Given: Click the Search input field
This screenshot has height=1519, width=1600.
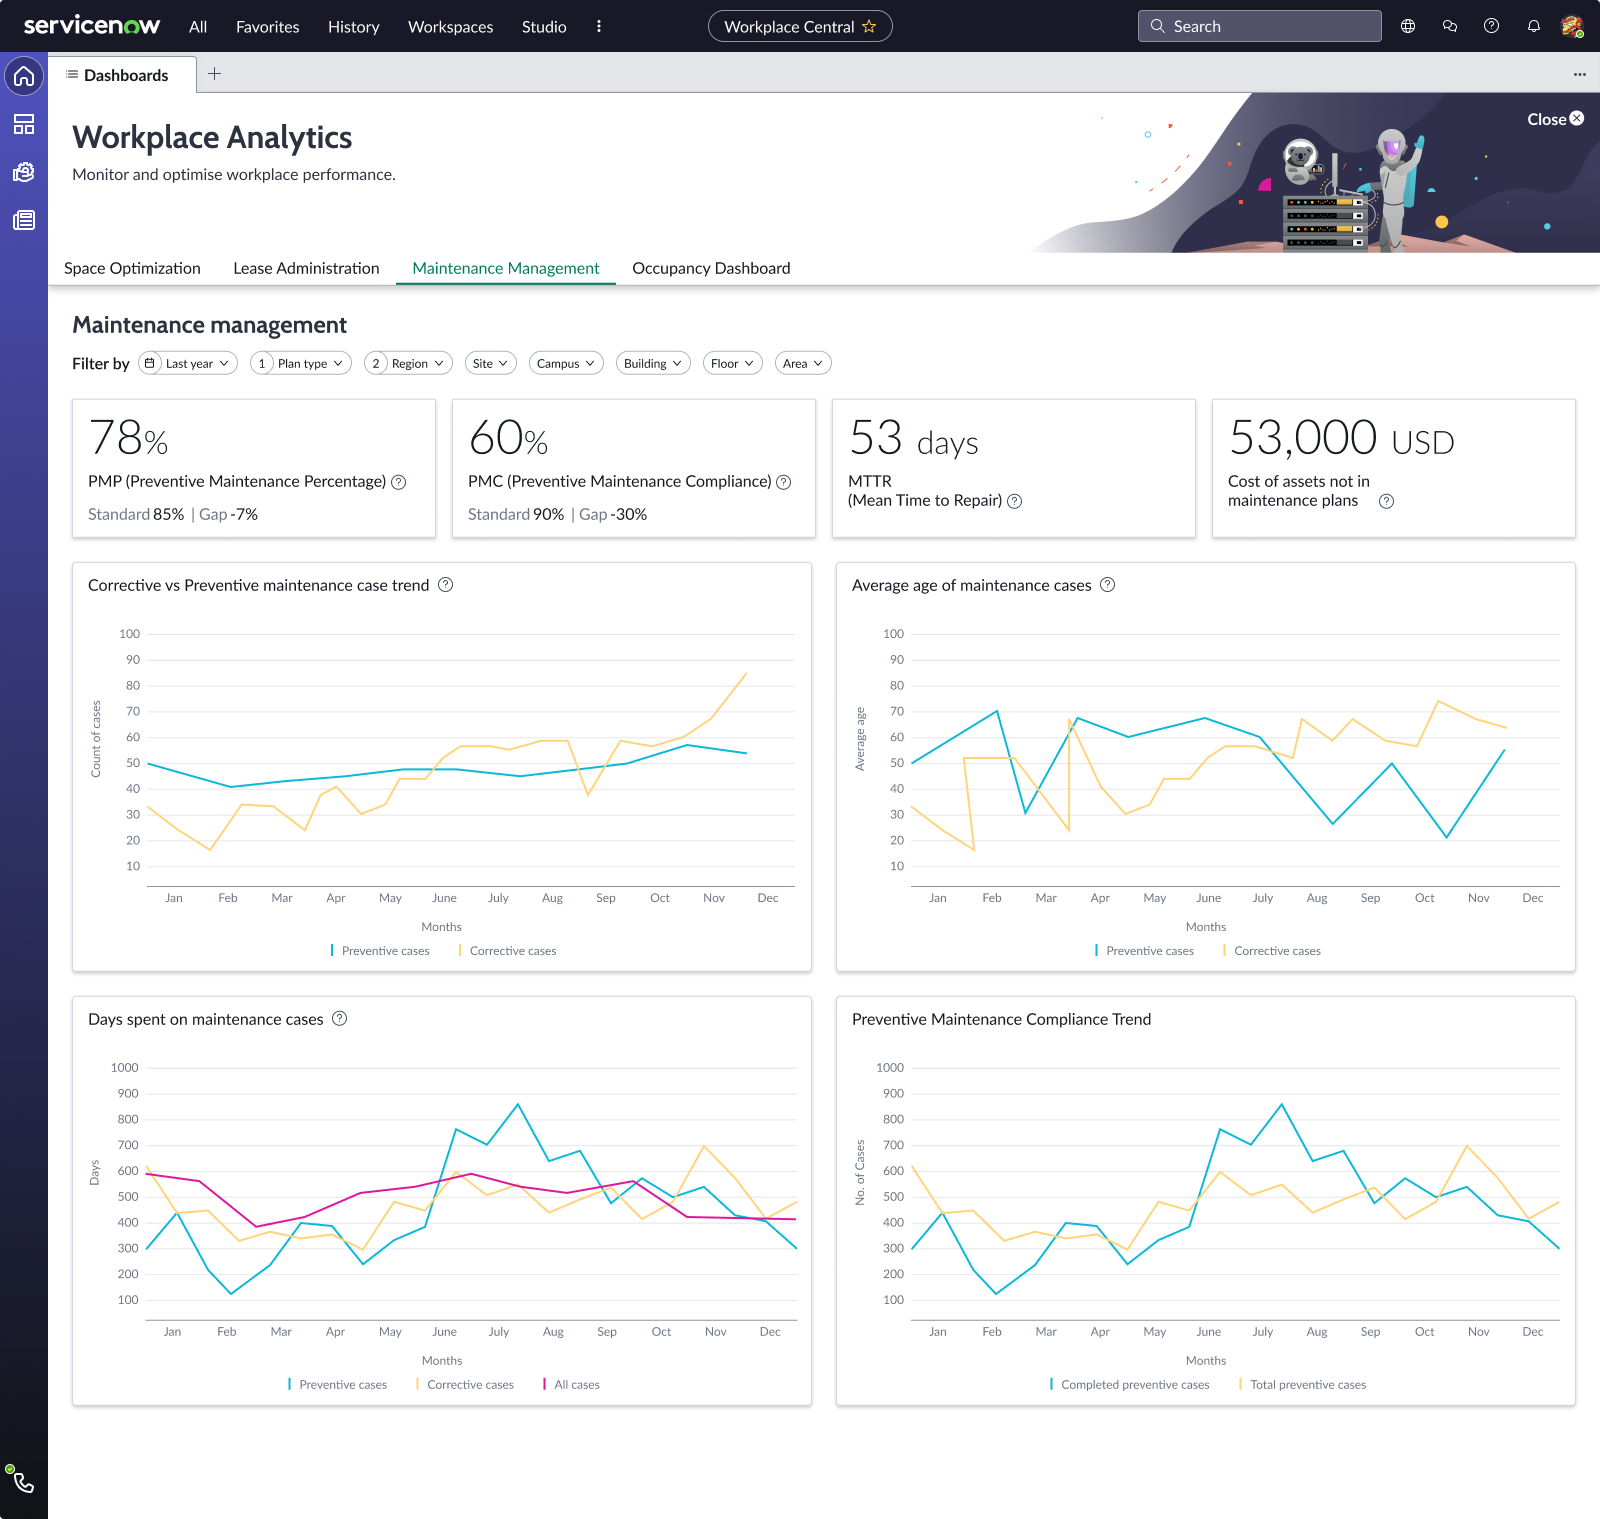Looking at the screenshot, I should click(x=1259, y=26).
